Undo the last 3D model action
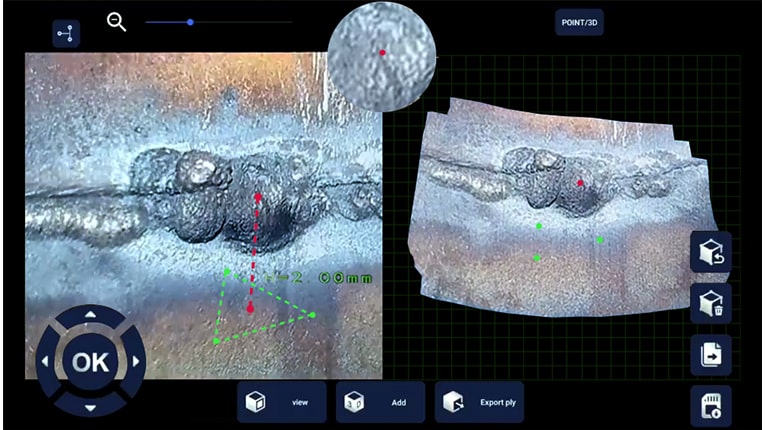766x430 pixels. 710,252
